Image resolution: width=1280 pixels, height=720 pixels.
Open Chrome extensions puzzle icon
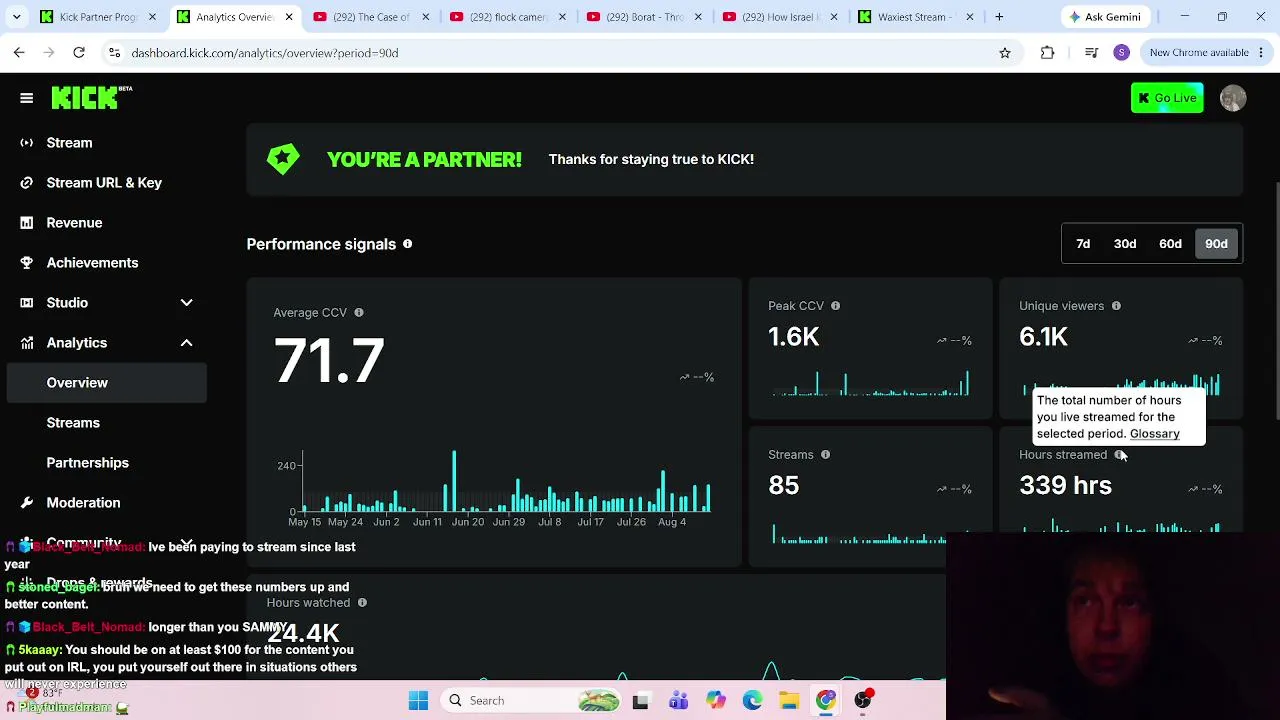point(1048,53)
